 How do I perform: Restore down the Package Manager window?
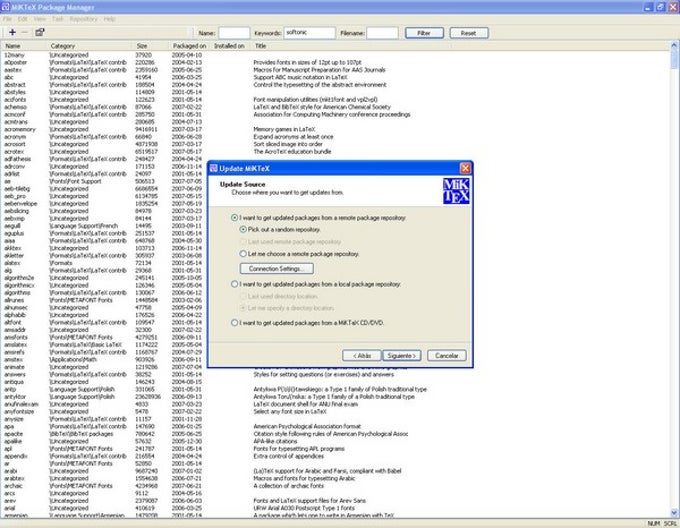[x=660, y=7]
